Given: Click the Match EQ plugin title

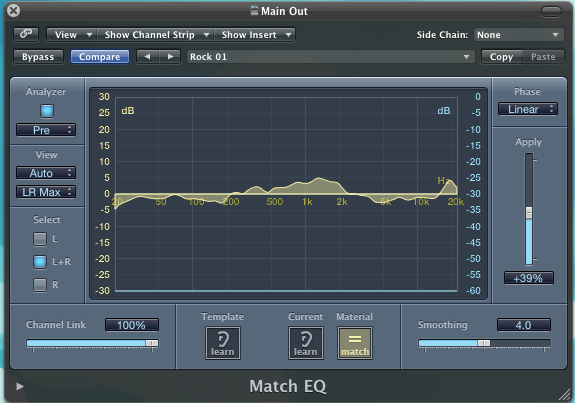Looking at the screenshot, I should click(x=288, y=386).
